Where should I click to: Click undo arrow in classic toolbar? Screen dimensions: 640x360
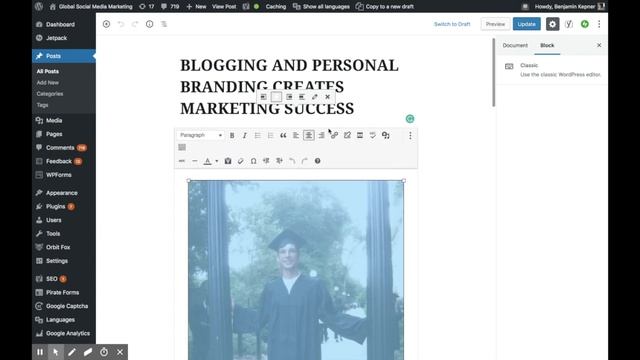pos(292,161)
